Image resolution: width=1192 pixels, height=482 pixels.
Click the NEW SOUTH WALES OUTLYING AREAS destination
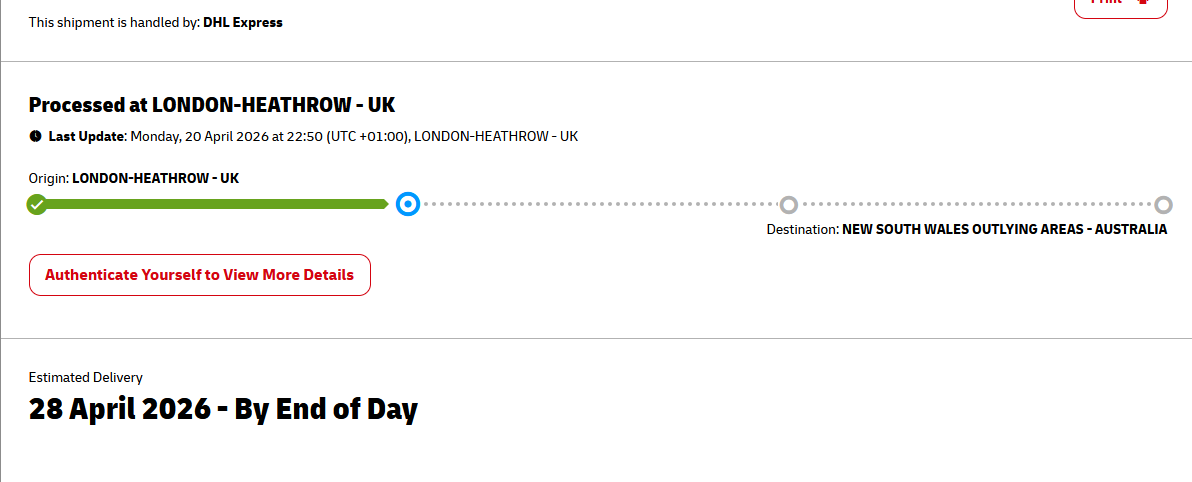(1004, 229)
